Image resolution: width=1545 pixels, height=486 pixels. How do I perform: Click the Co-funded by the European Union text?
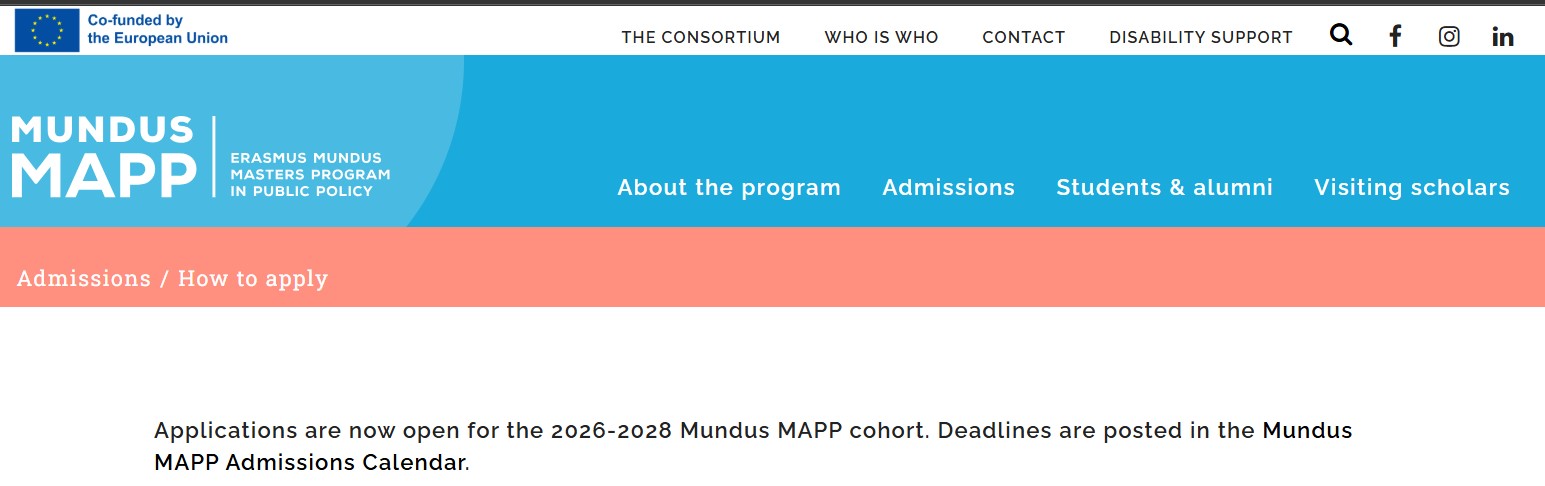(158, 29)
